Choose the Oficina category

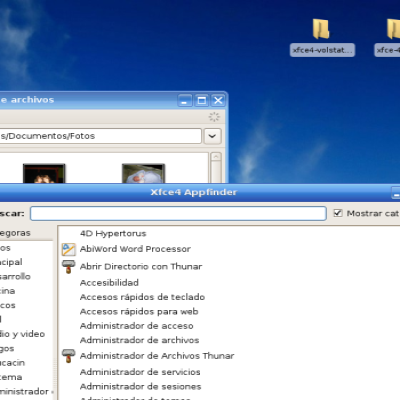click(7, 291)
